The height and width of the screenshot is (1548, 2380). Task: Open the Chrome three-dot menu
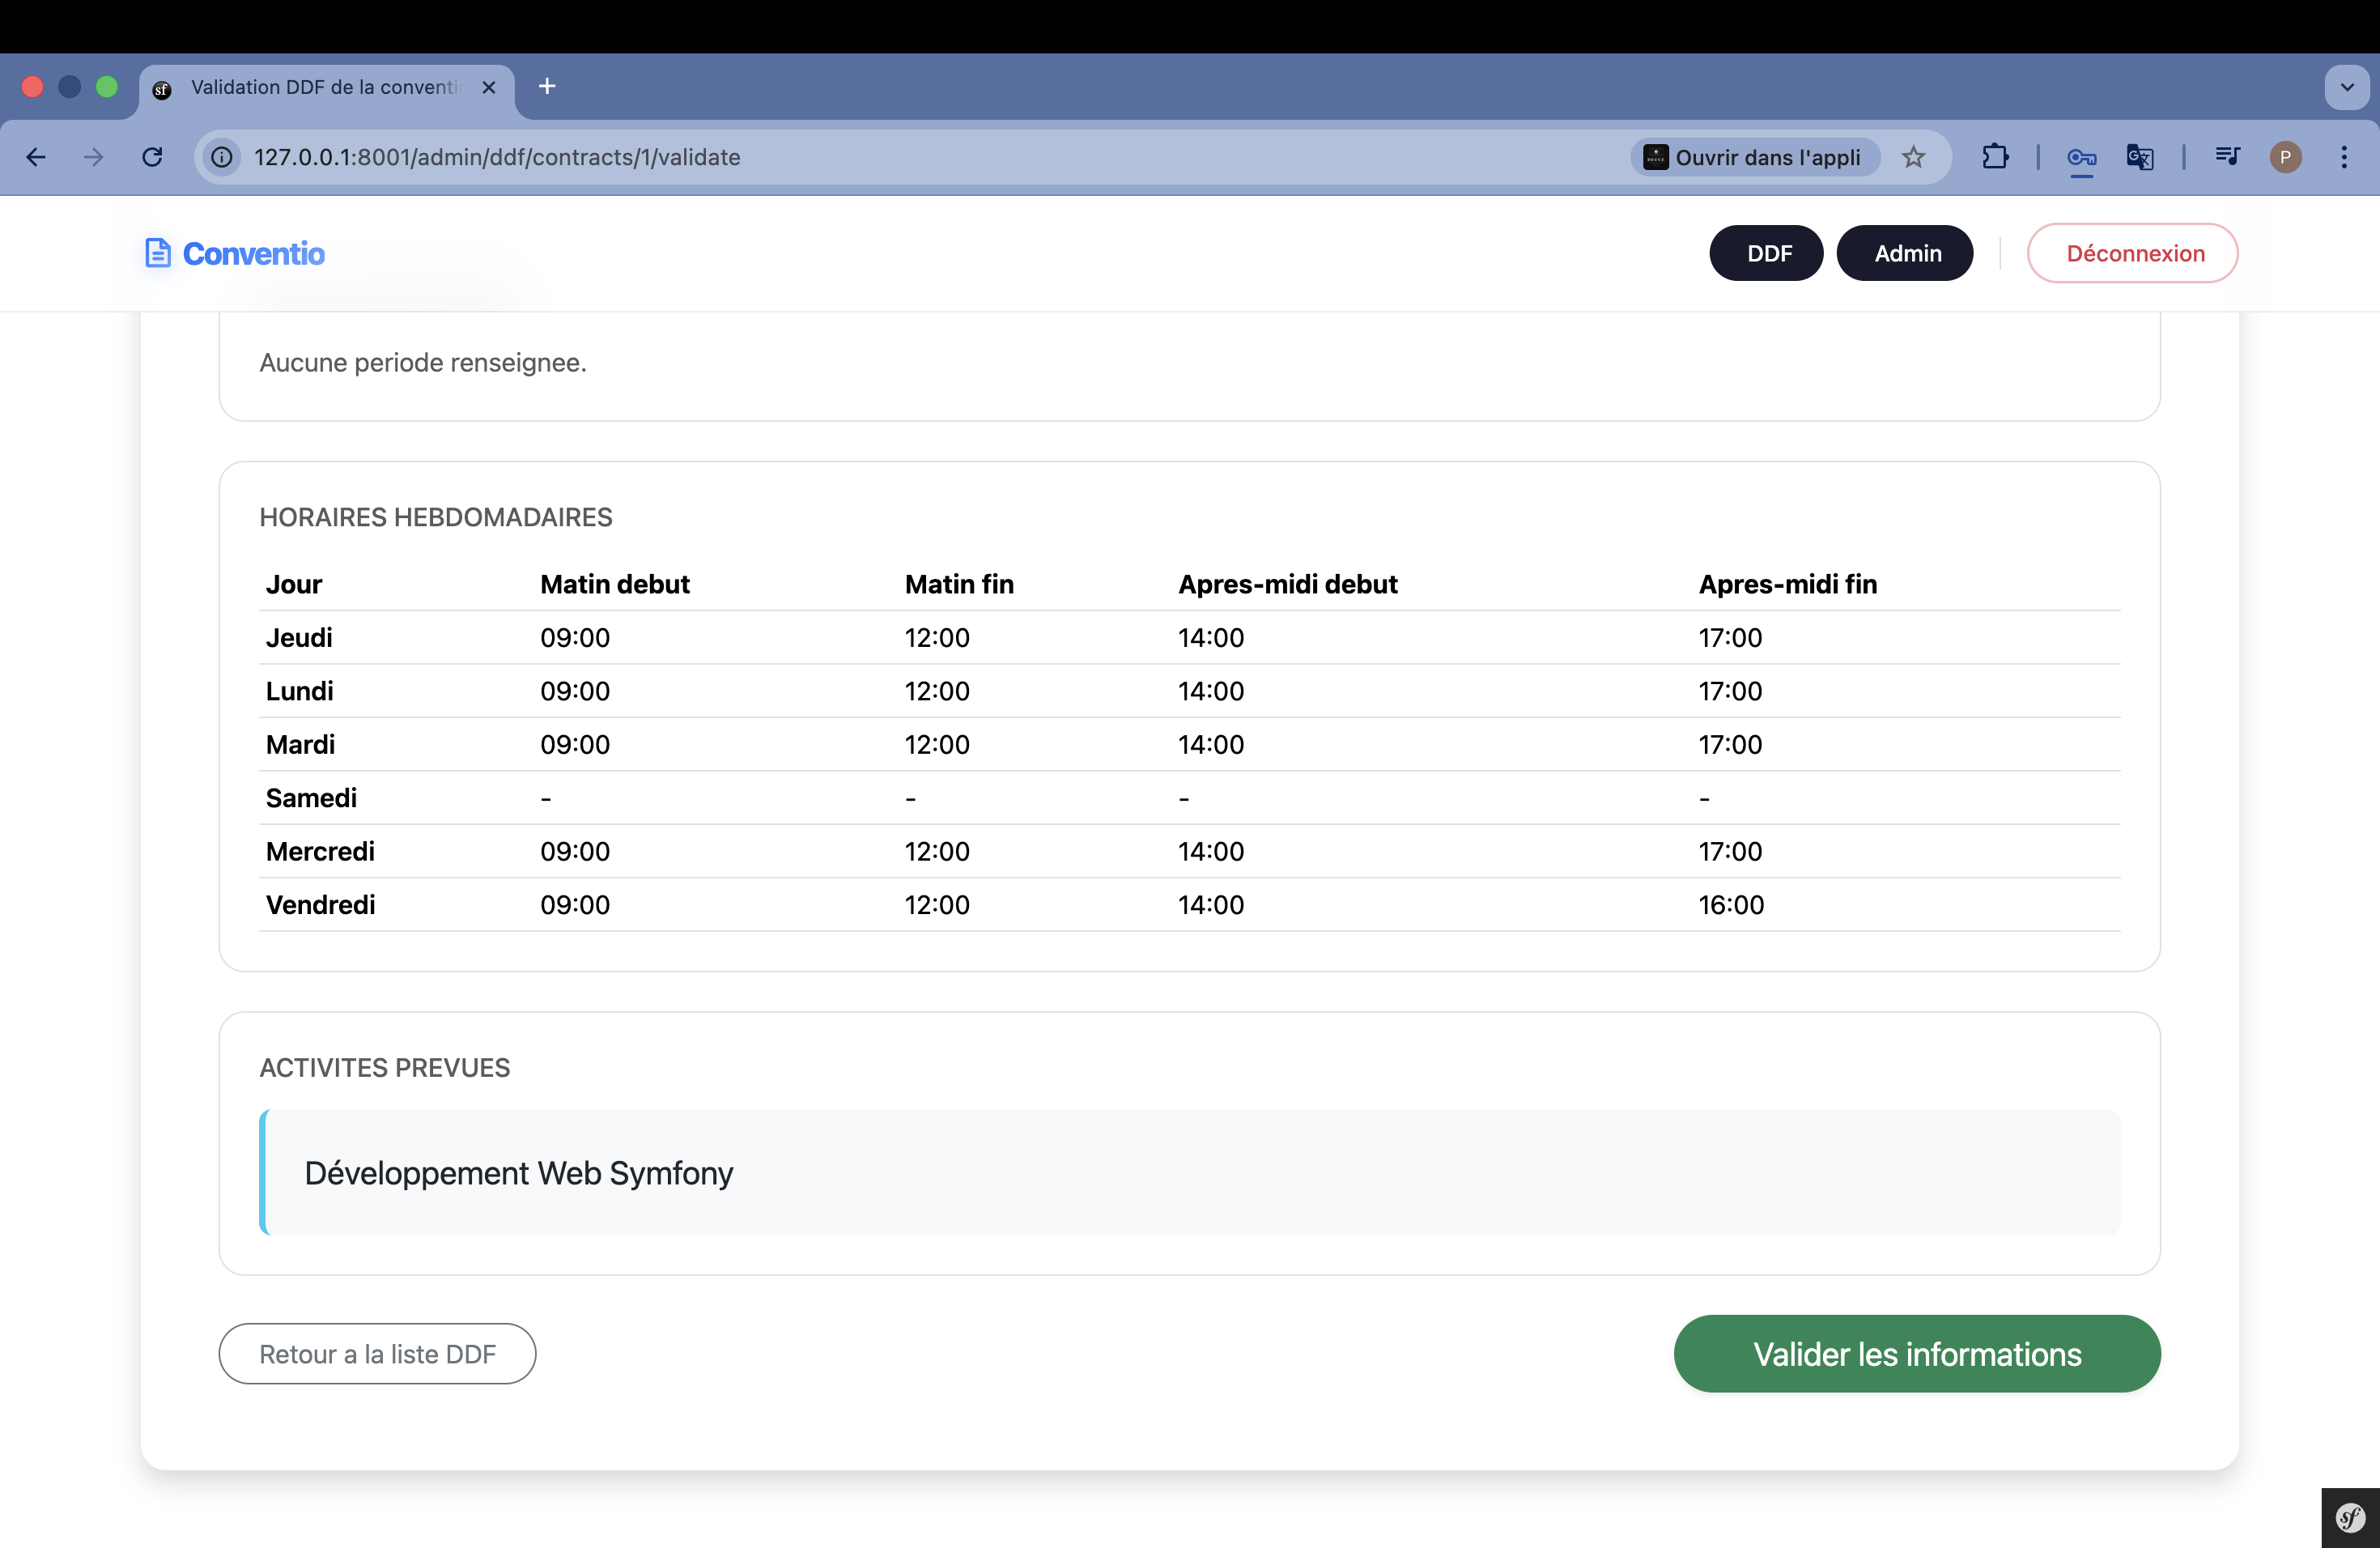pyautogui.click(x=2345, y=157)
